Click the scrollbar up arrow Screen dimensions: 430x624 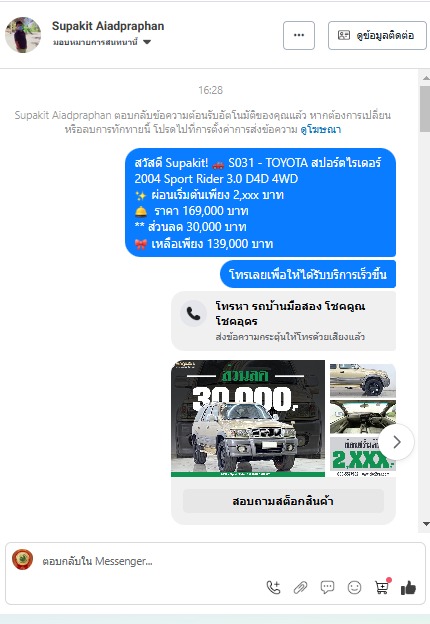click(x=426, y=78)
